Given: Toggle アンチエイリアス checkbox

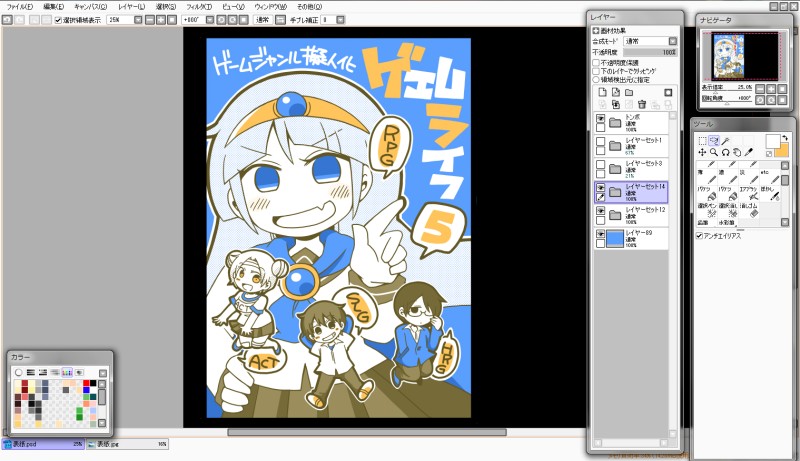Looking at the screenshot, I should coord(699,236).
